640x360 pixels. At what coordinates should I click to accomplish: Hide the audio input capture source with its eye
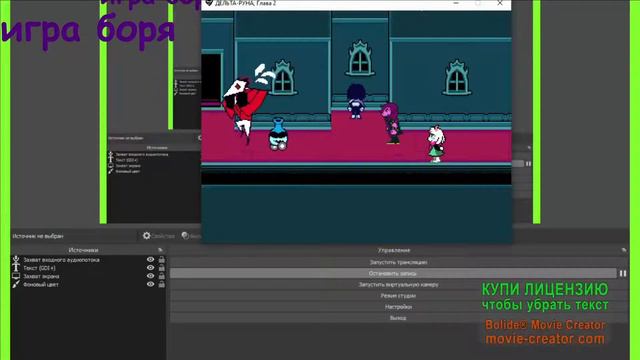pos(150,260)
